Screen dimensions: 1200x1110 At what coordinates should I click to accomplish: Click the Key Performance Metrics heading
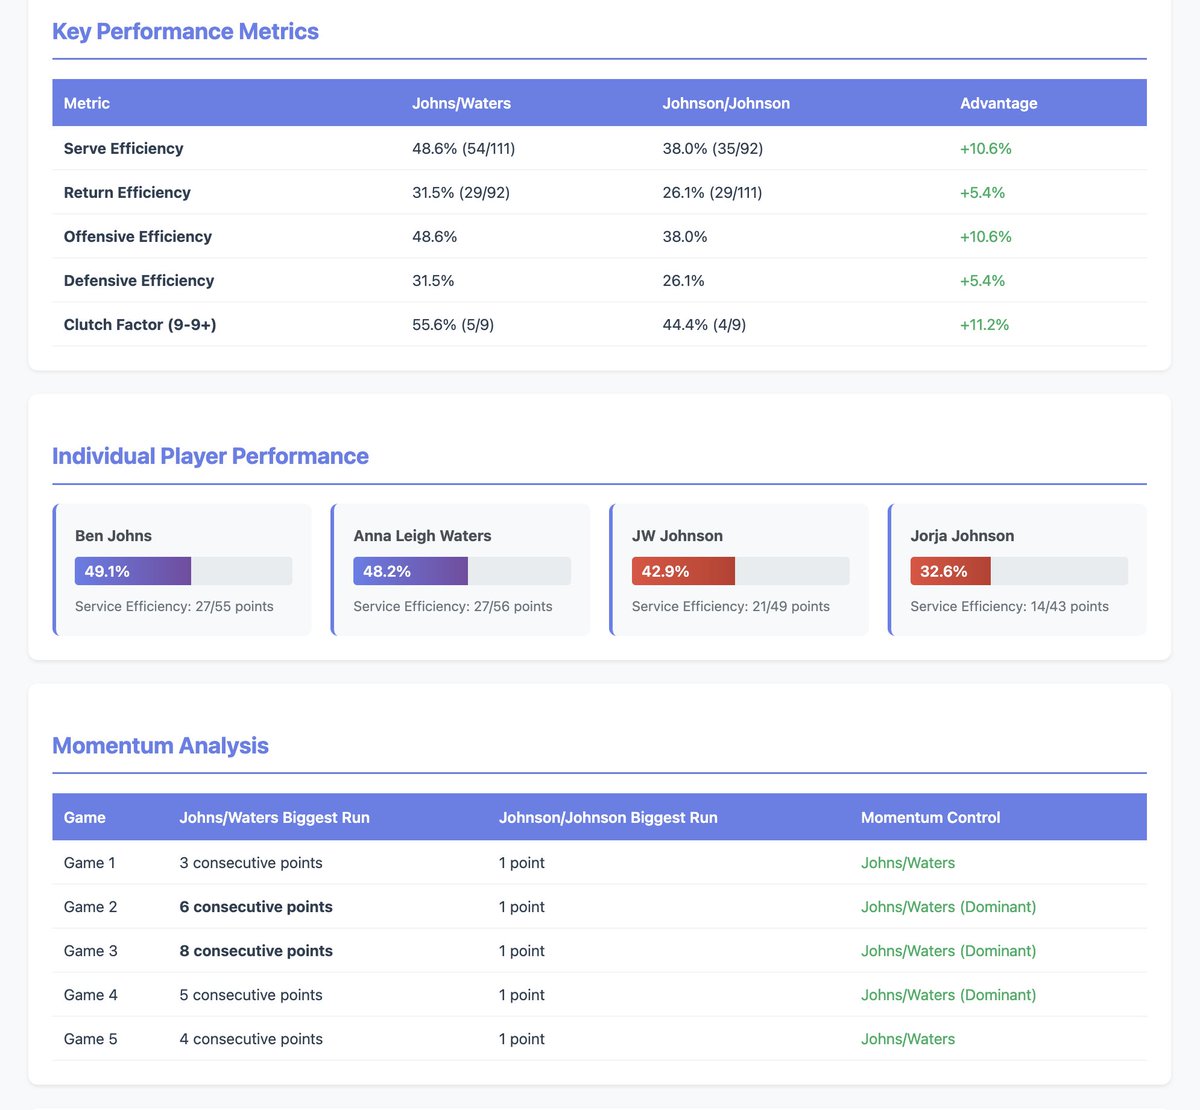click(x=185, y=32)
